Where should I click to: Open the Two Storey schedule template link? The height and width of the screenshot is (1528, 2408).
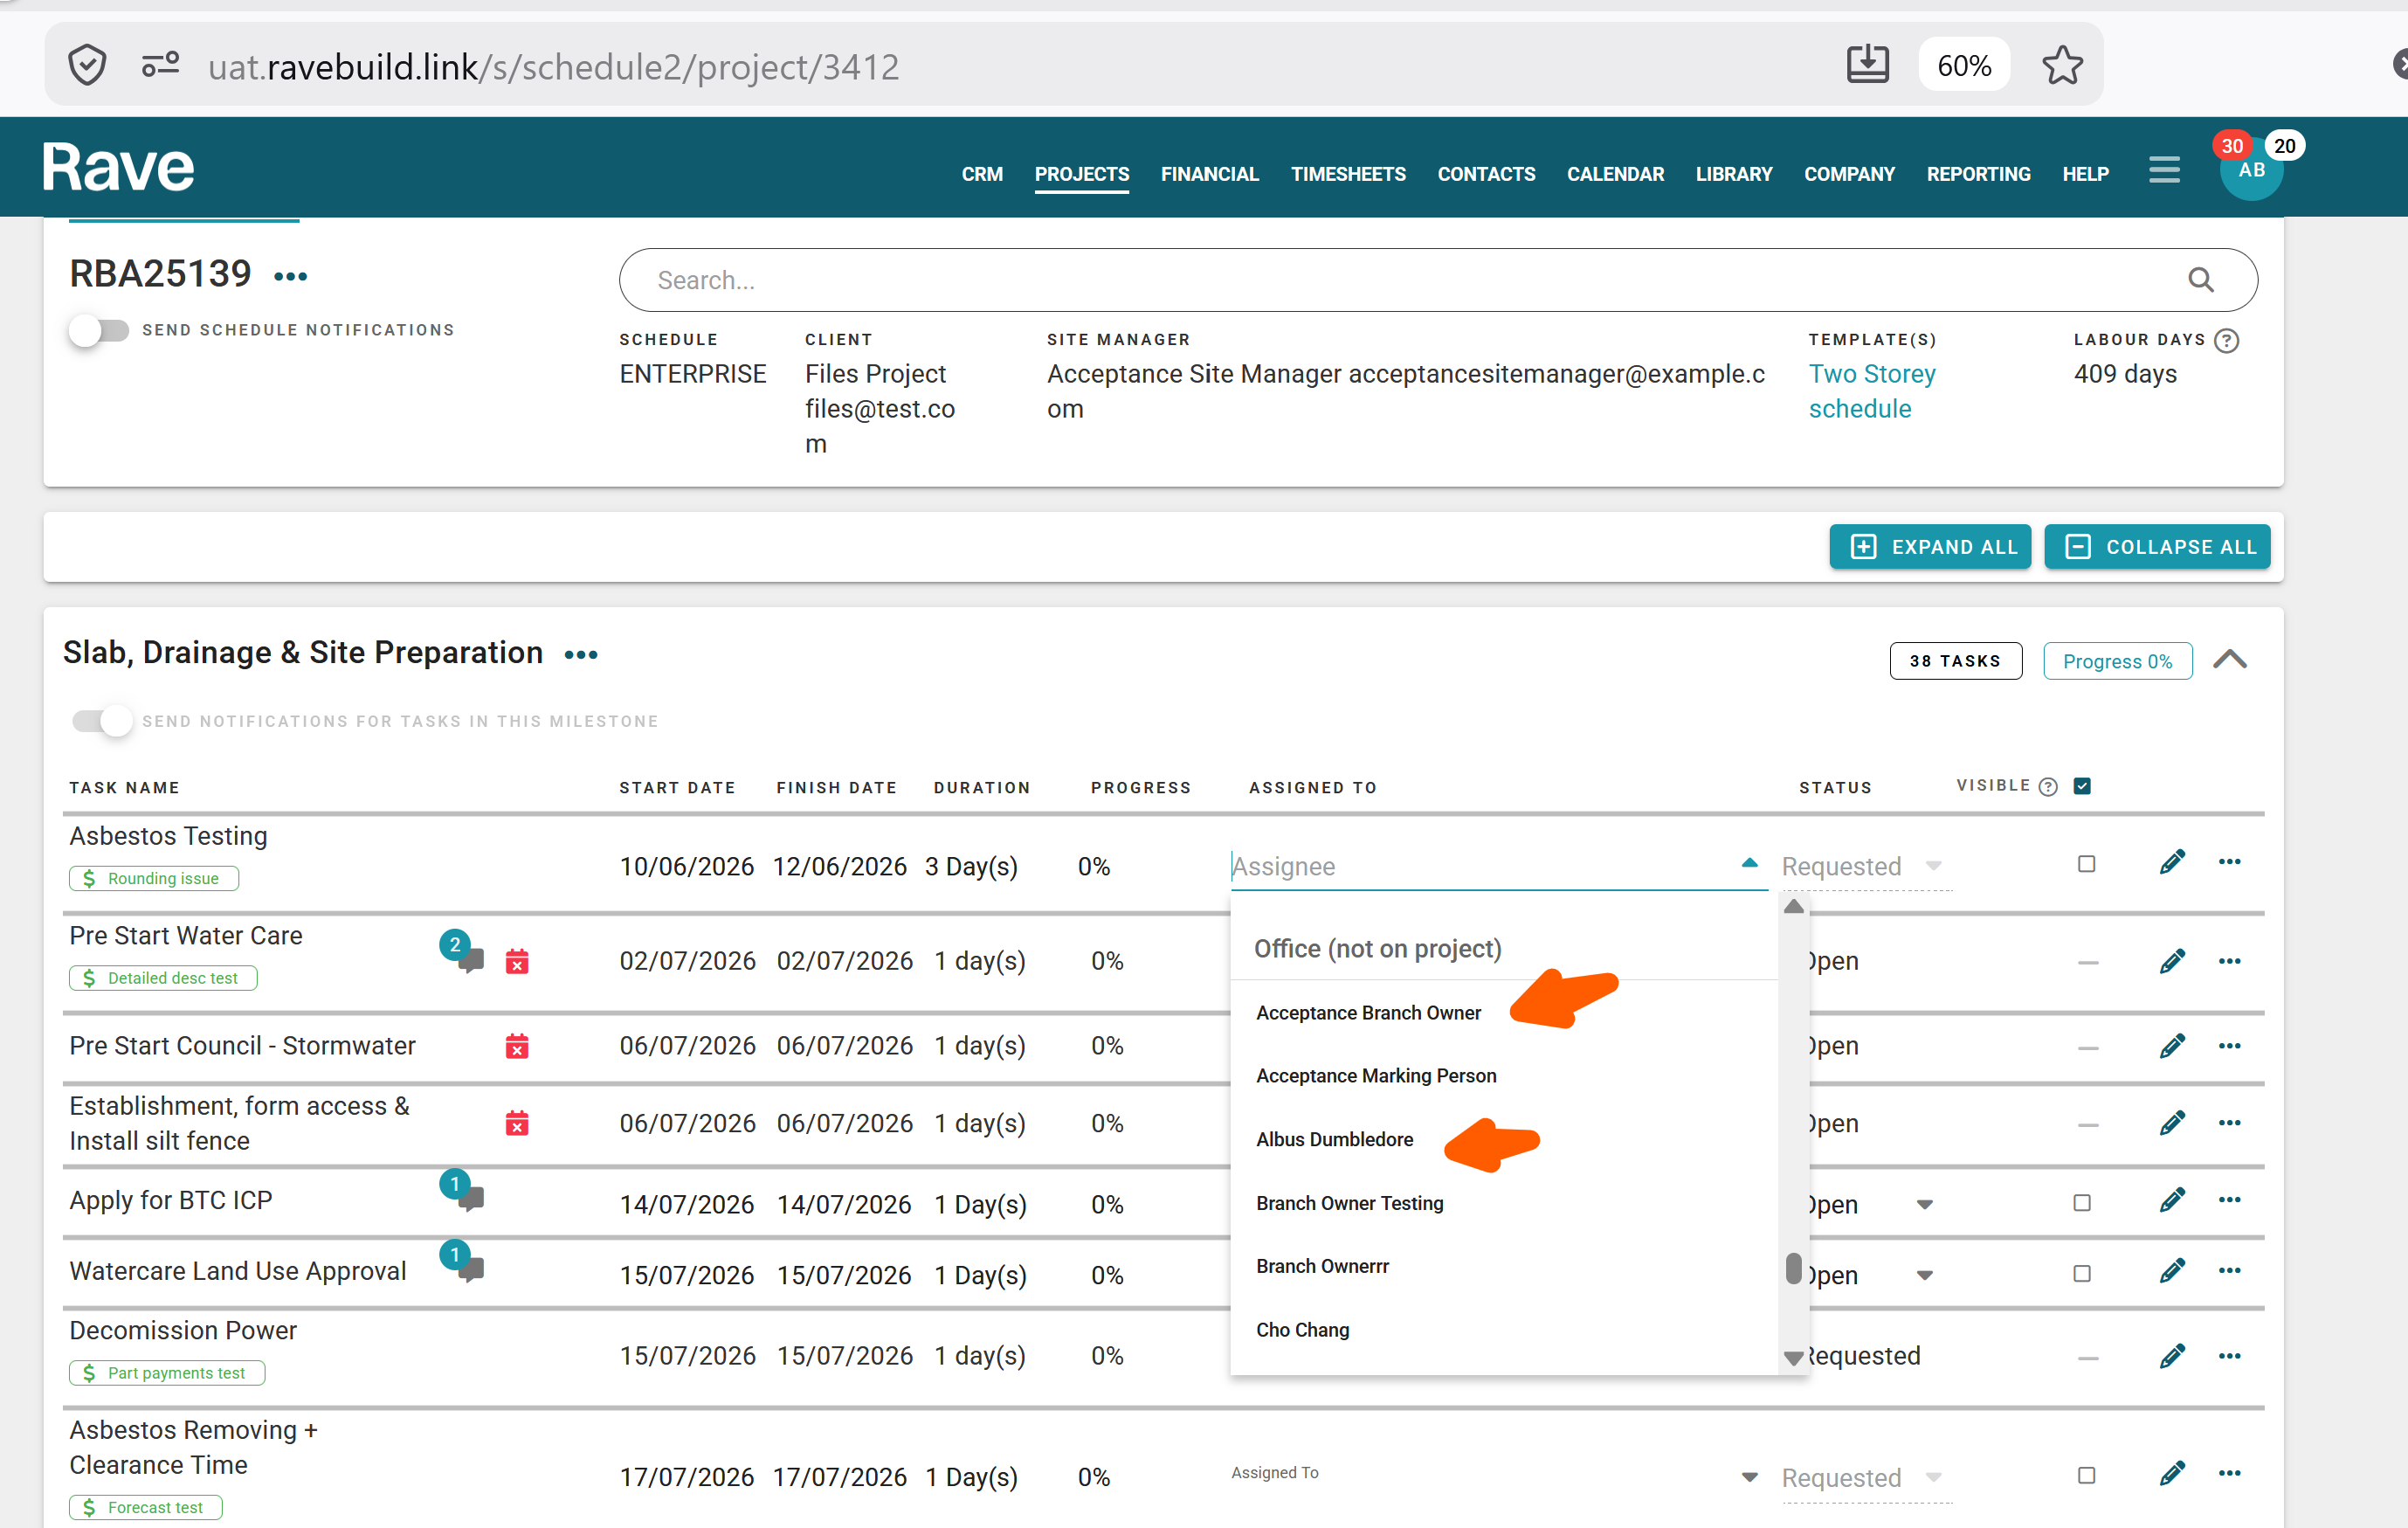[x=1872, y=391]
